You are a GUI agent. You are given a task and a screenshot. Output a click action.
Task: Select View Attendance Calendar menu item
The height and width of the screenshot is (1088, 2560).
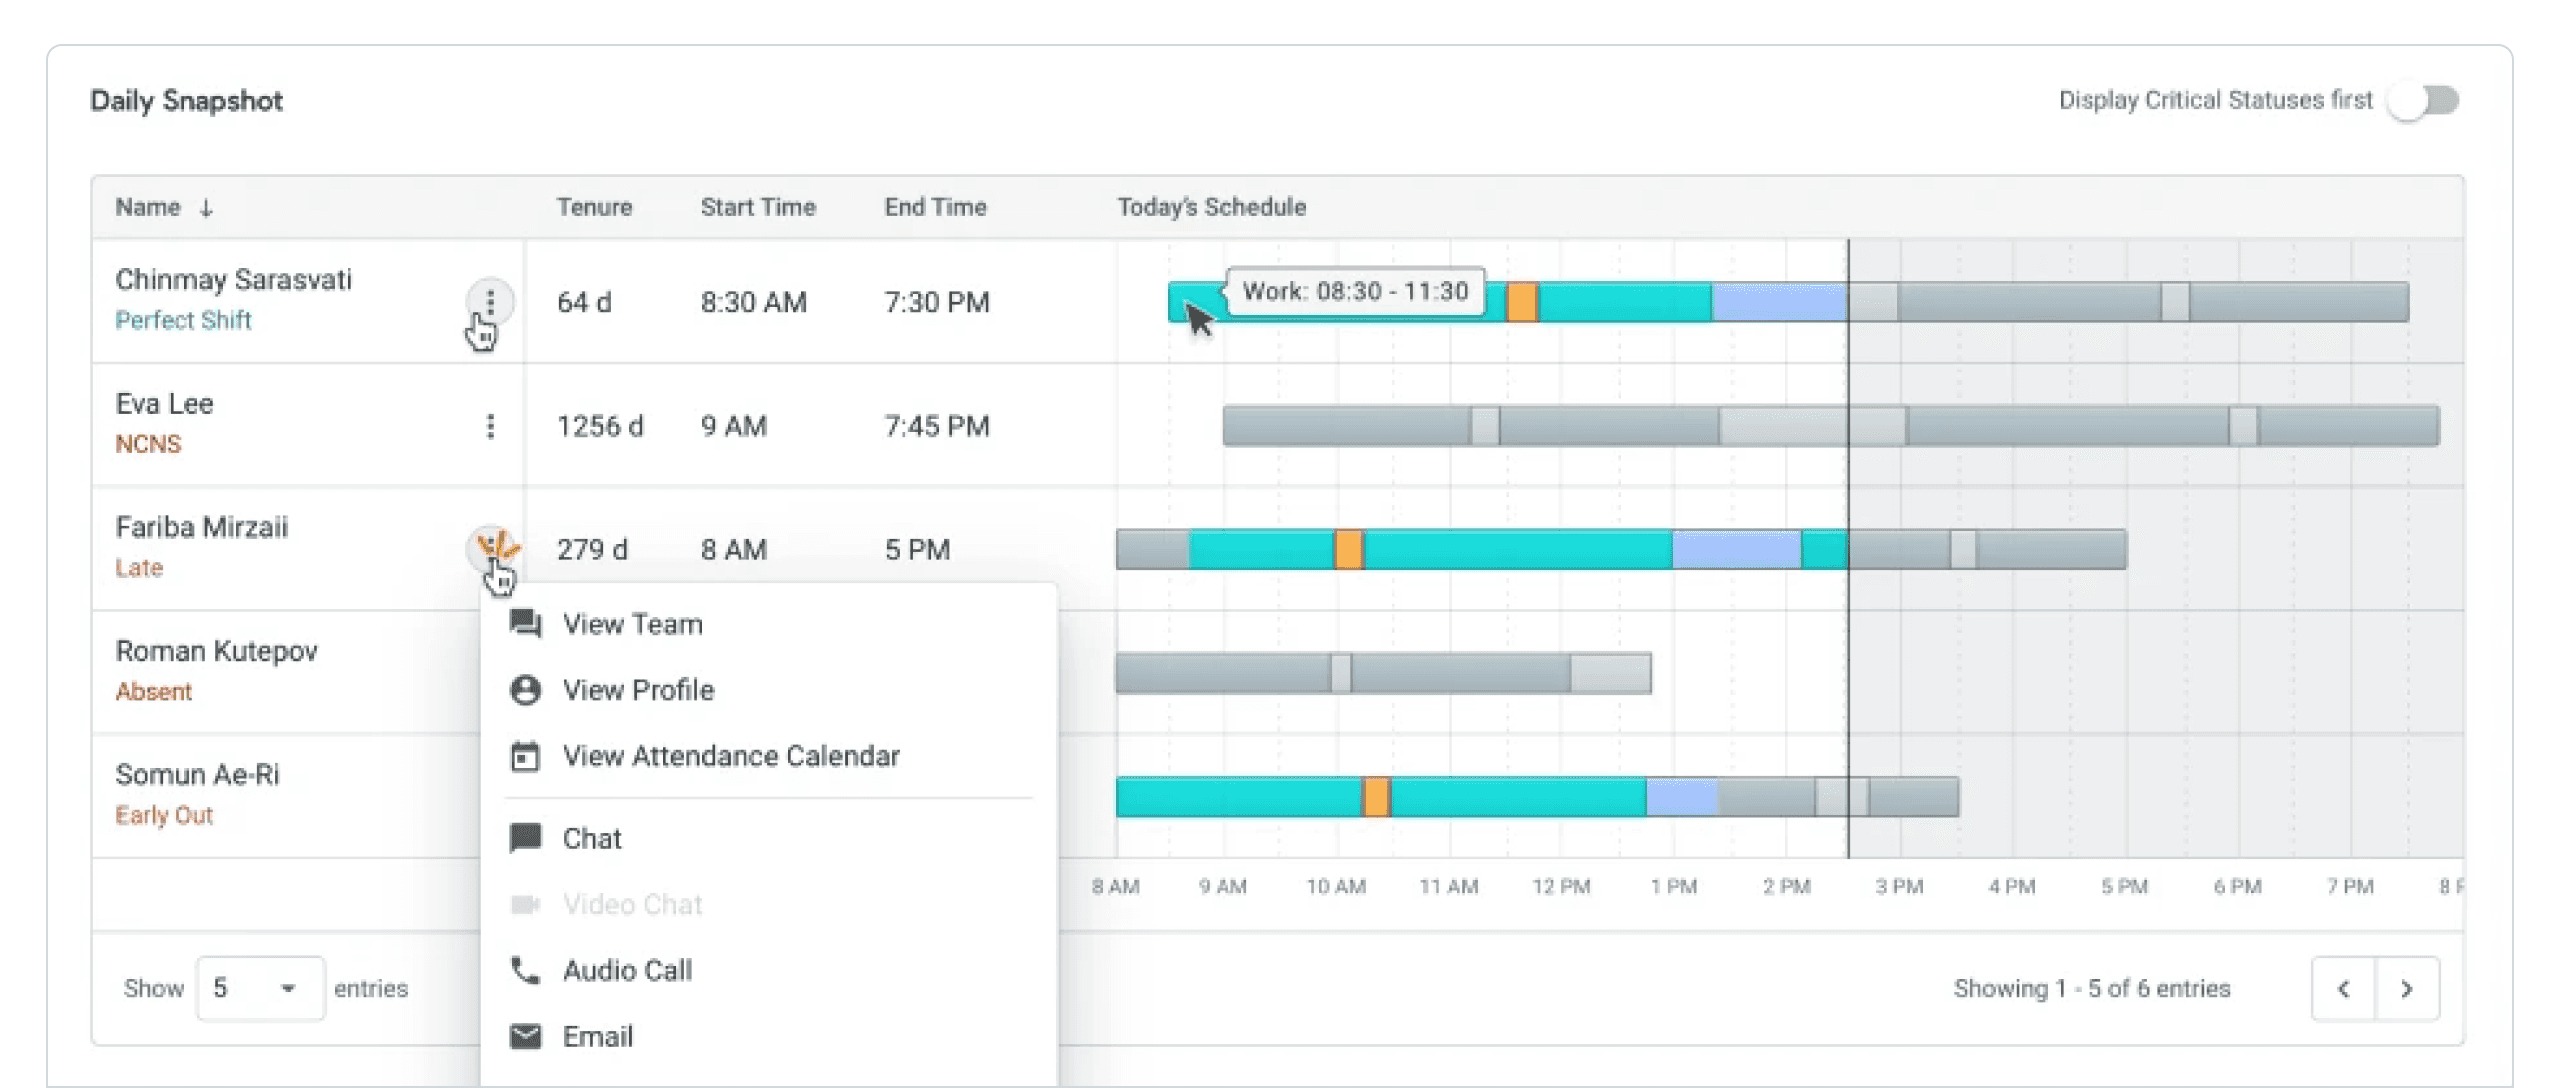tap(730, 756)
